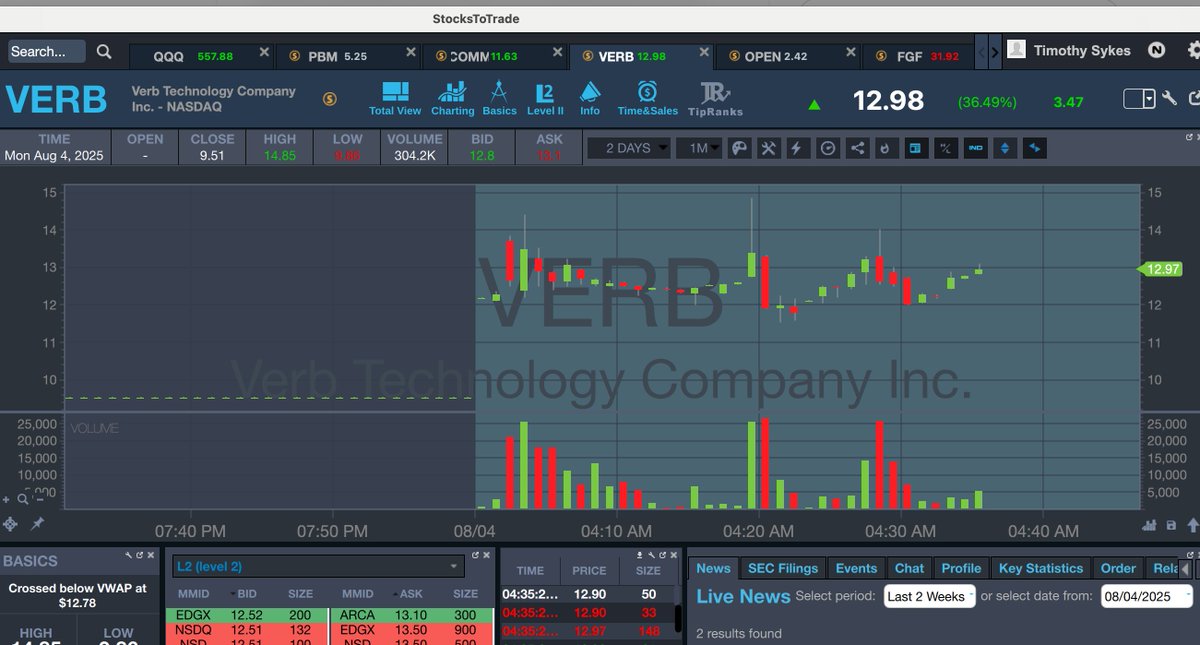
Task: Click the lightning bolt icon on chart toolbar
Action: tap(796, 147)
